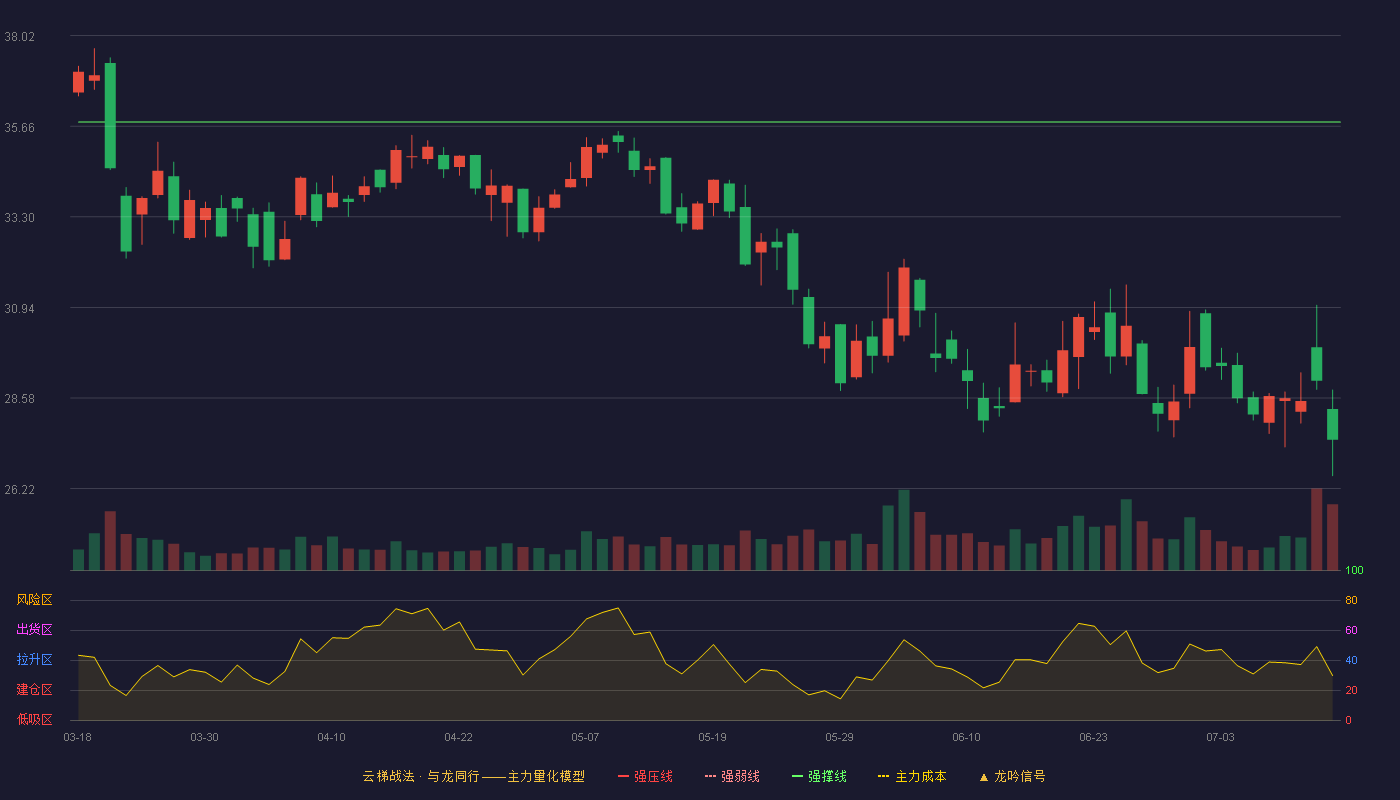Click the 06-23 date label
The width and height of the screenshot is (1400, 800).
click(1093, 737)
